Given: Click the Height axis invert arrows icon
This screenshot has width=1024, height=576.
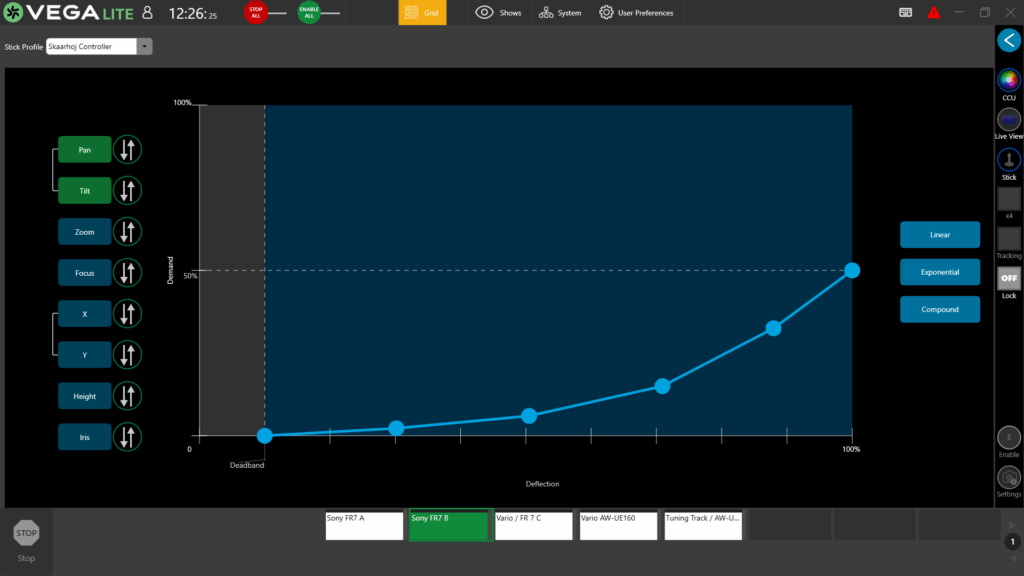Looking at the screenshot, I should coord(127,396).
